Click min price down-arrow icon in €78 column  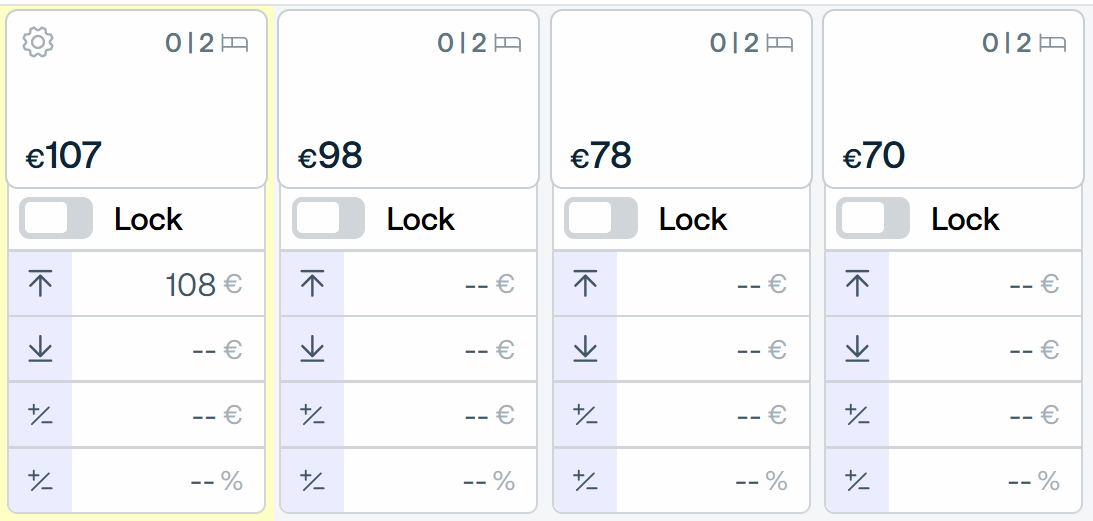585,349
